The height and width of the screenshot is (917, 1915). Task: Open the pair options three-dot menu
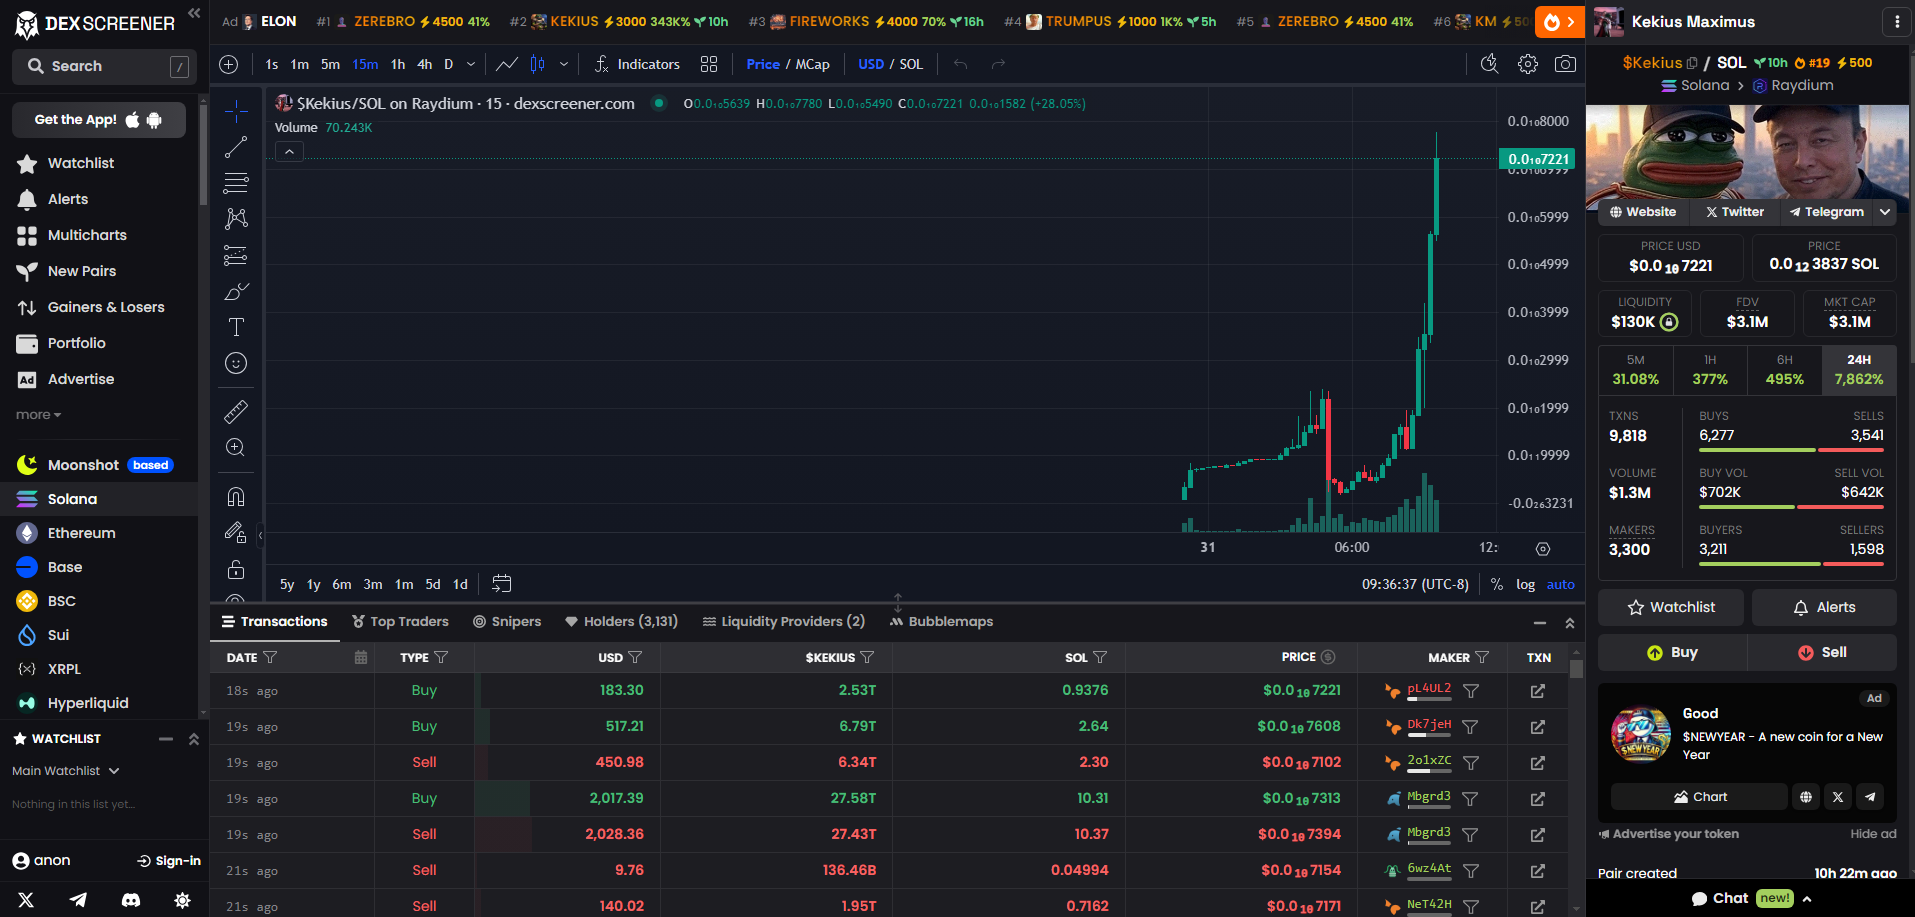1896,21
